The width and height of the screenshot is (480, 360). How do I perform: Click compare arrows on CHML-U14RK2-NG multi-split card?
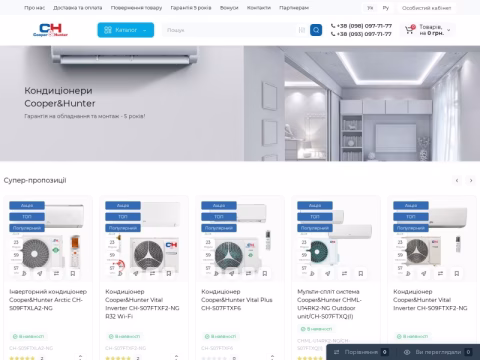(x=344, y=273)
